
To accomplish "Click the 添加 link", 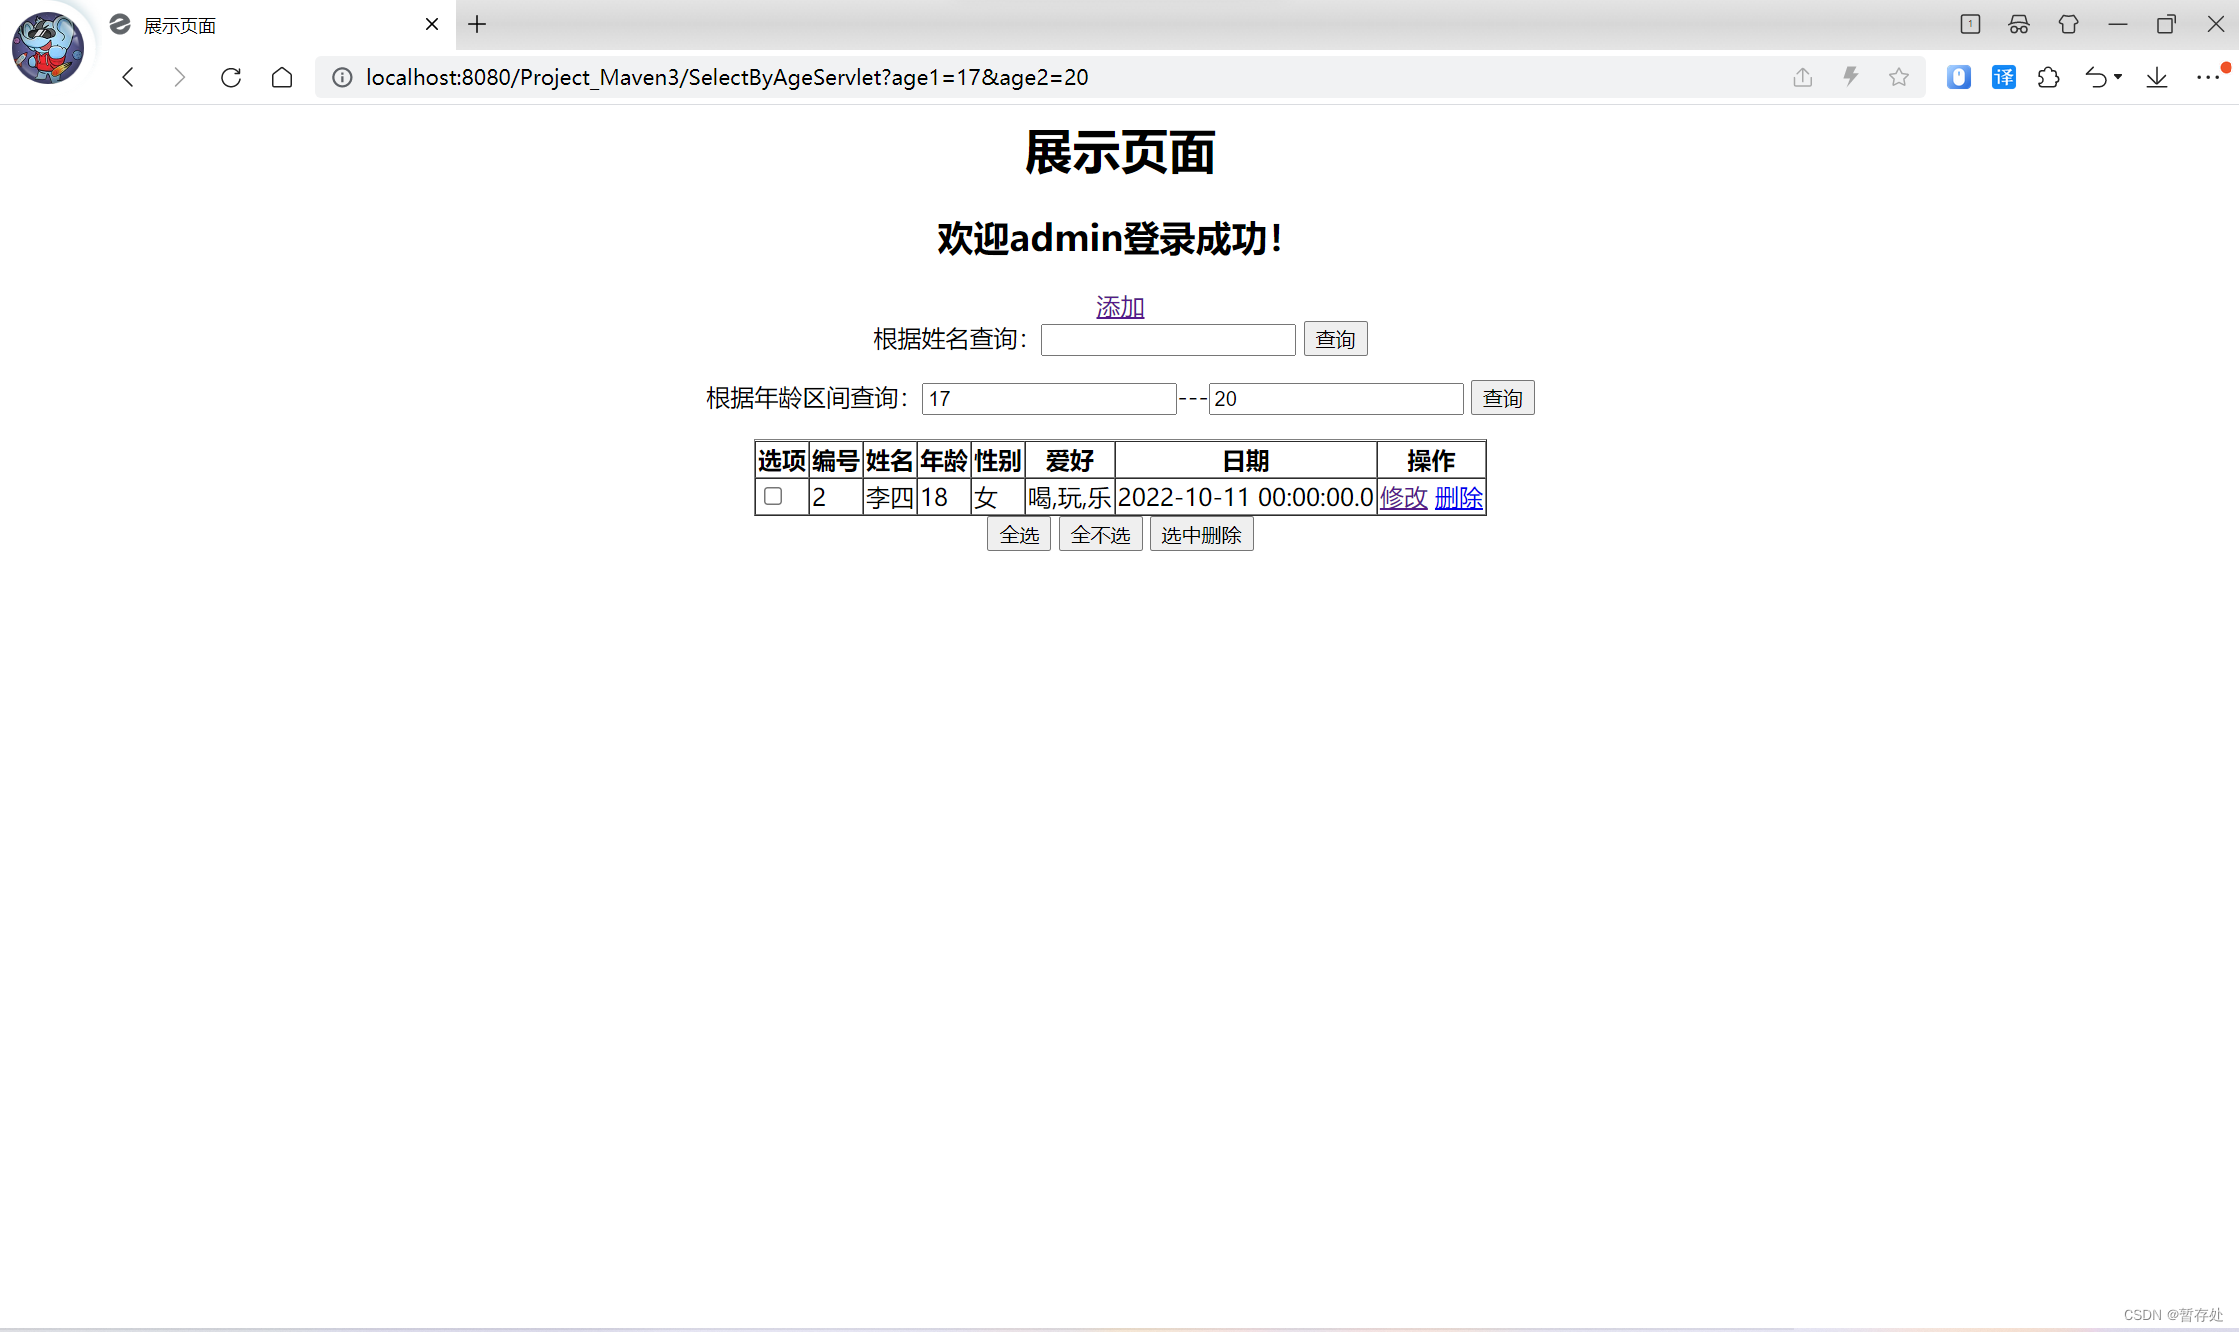I will (1120, 307).
